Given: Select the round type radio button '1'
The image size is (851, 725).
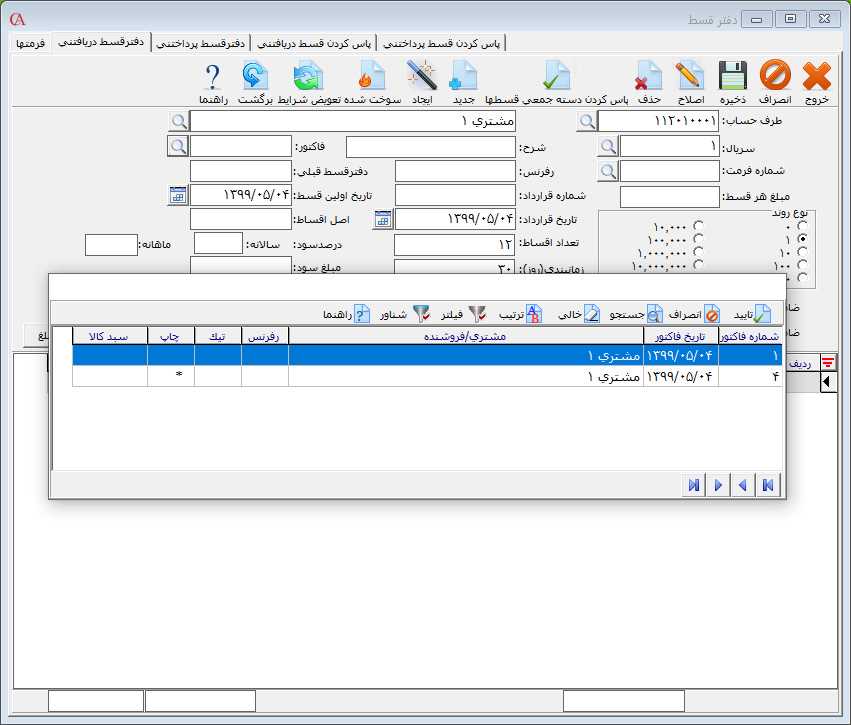Looking at the screenshot, I should click(x=802, y=239).
